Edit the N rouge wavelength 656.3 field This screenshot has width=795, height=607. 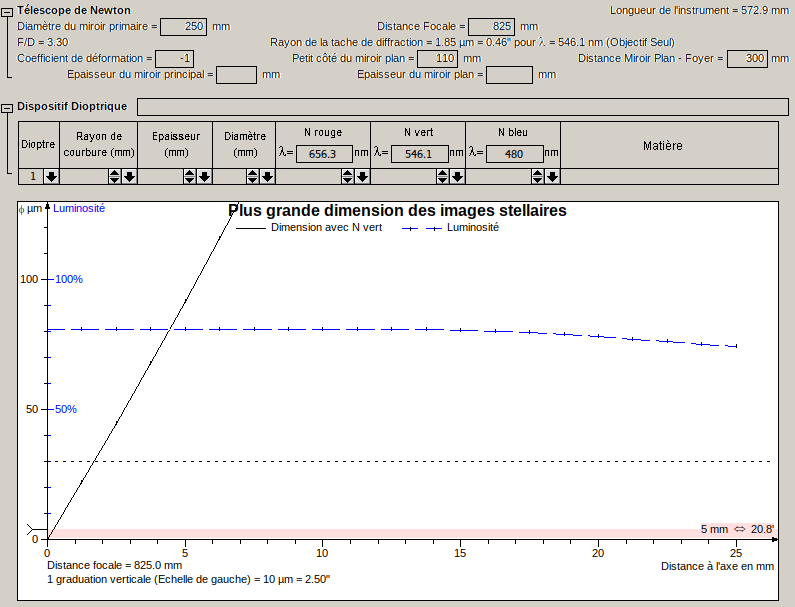pyautogui.click(x=324, y=154)
